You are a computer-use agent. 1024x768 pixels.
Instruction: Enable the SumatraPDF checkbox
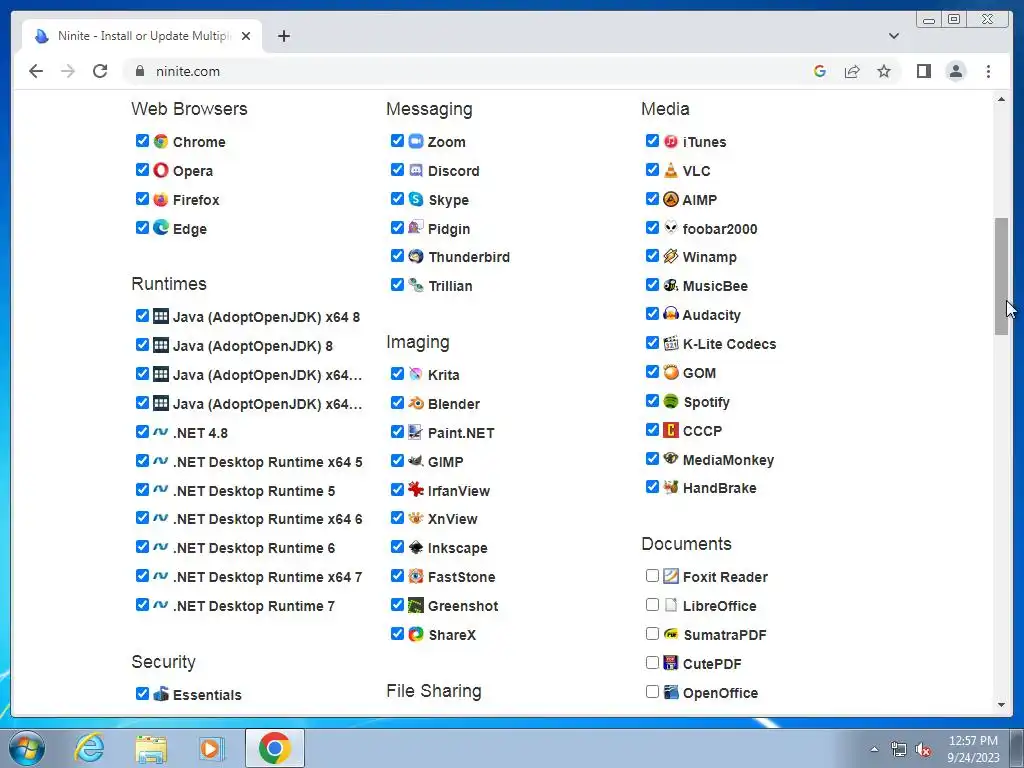[x=652, y=633]
